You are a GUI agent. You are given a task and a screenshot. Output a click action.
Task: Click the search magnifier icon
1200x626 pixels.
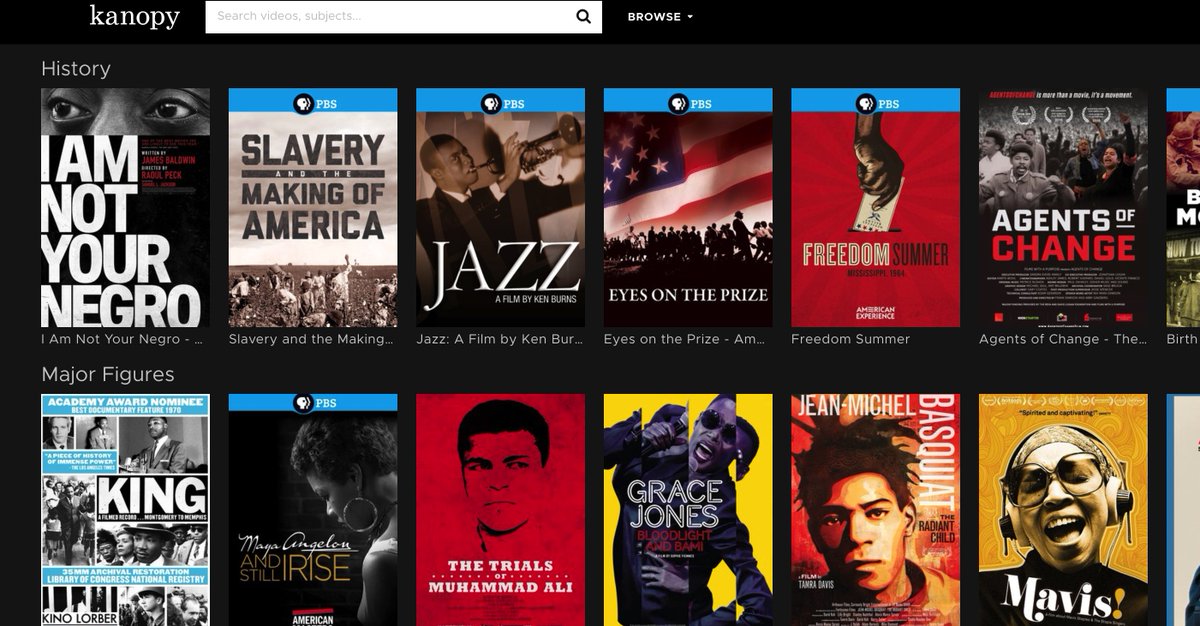pyautogui.click(x=584, y=16)
